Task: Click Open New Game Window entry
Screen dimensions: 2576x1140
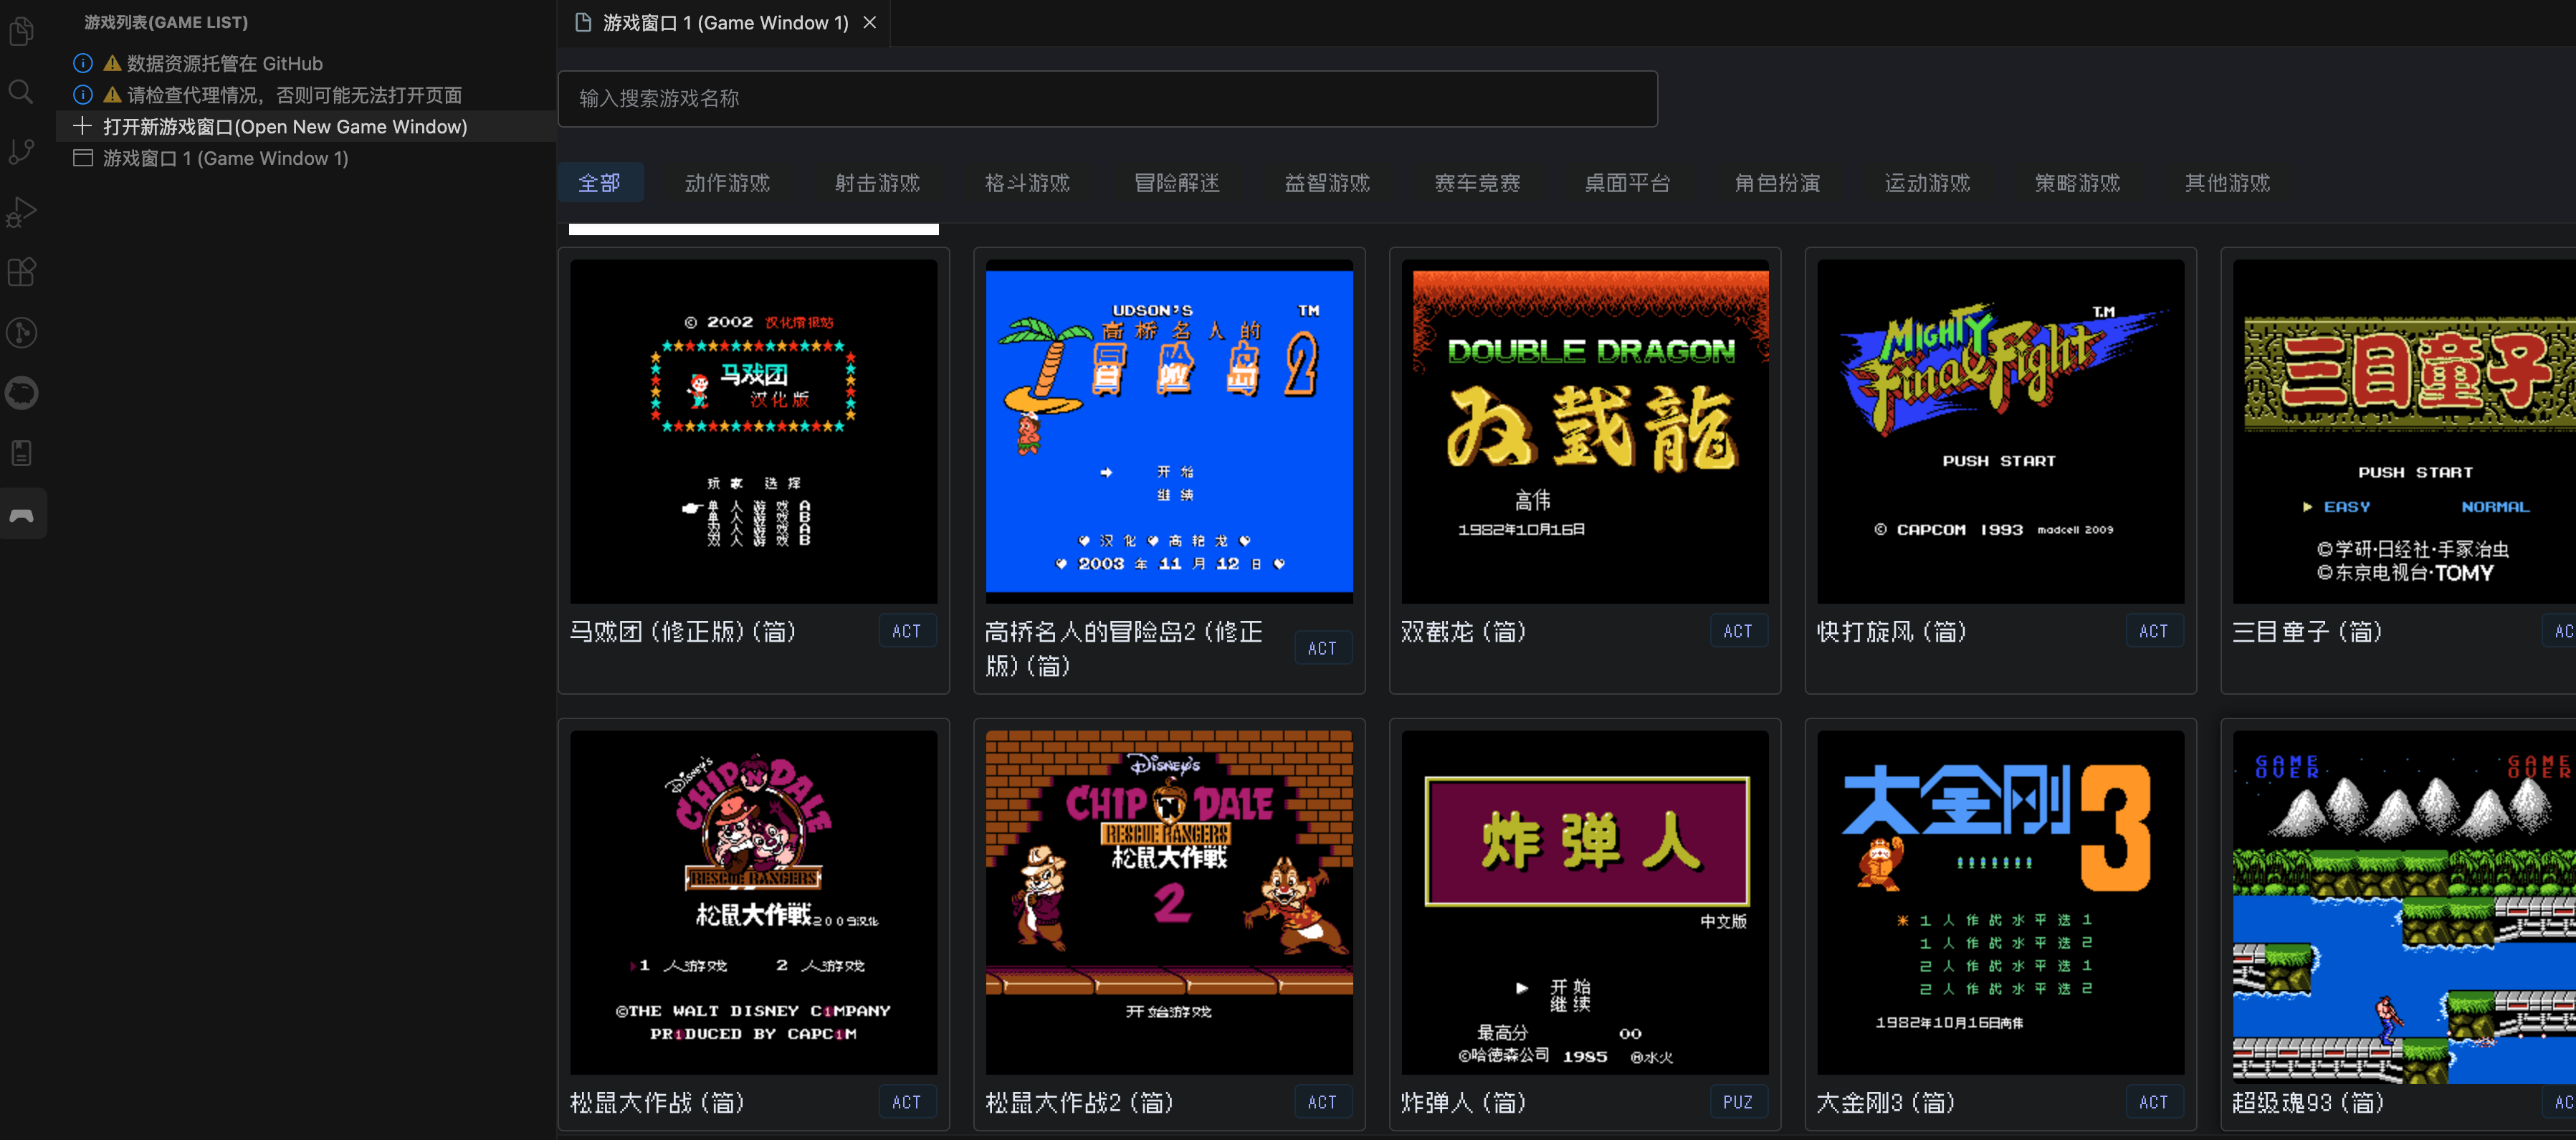Action: click(x=284, y=127)
